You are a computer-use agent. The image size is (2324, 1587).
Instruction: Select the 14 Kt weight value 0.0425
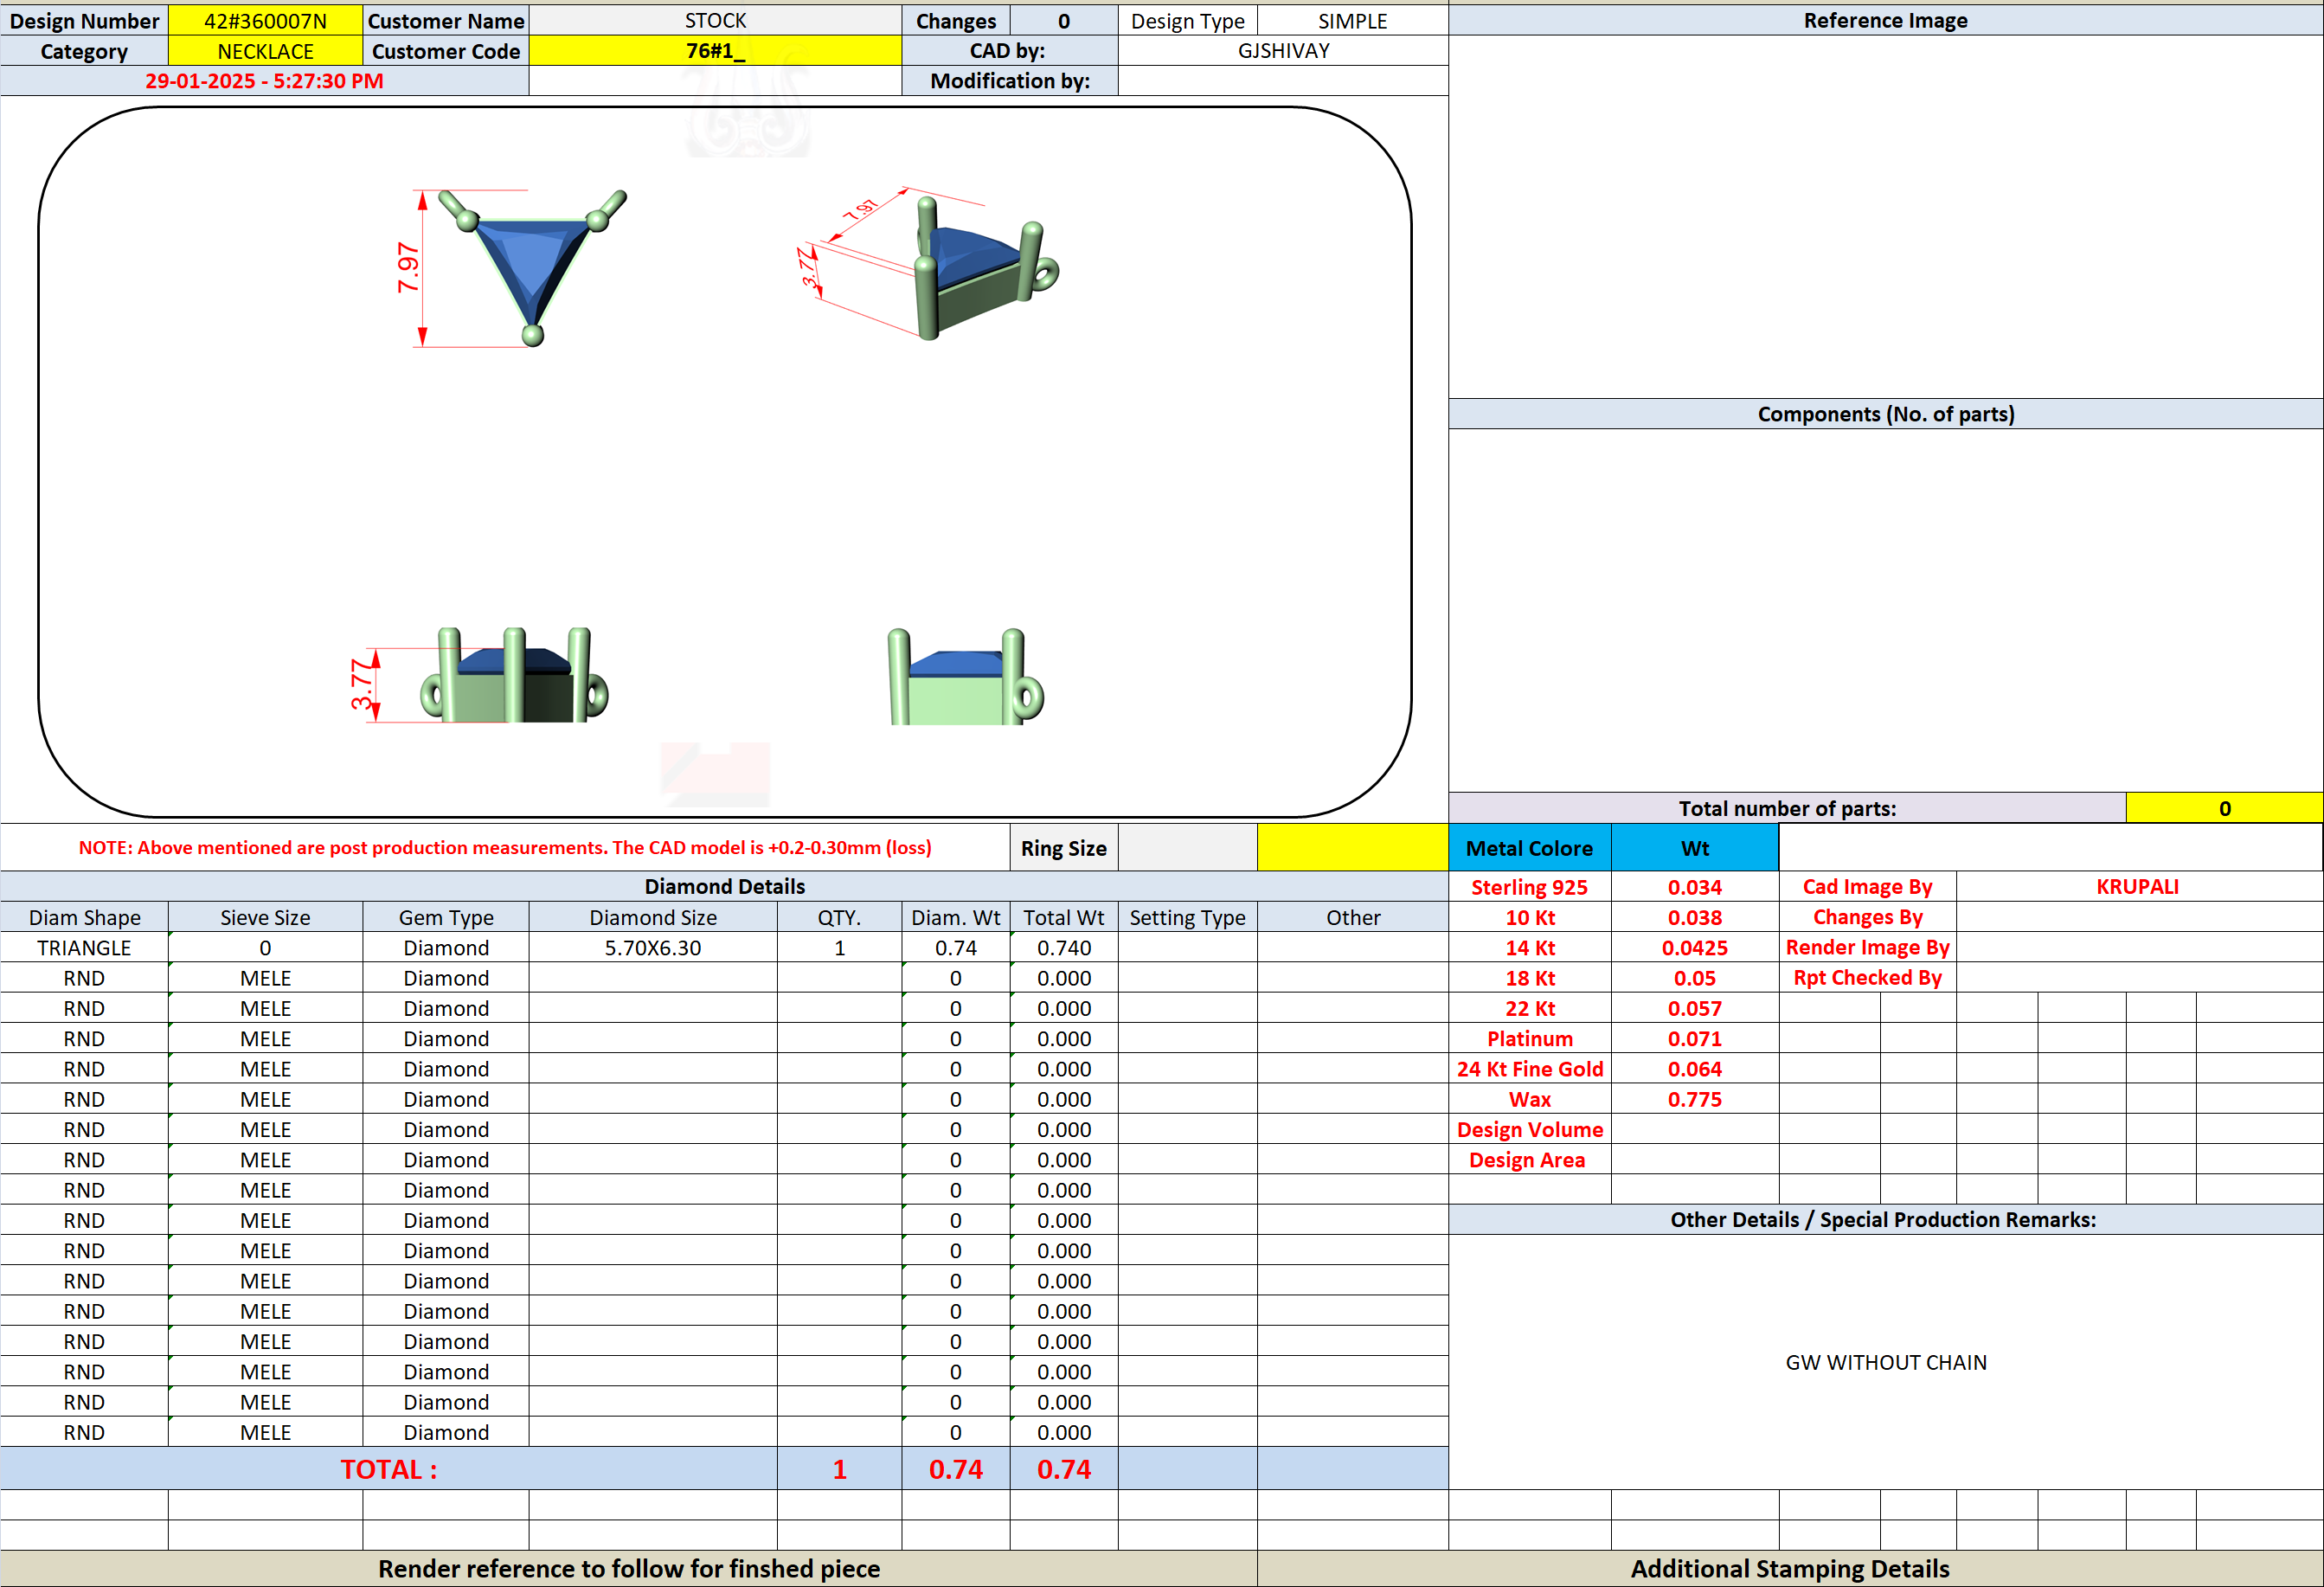coord(1694,948)
